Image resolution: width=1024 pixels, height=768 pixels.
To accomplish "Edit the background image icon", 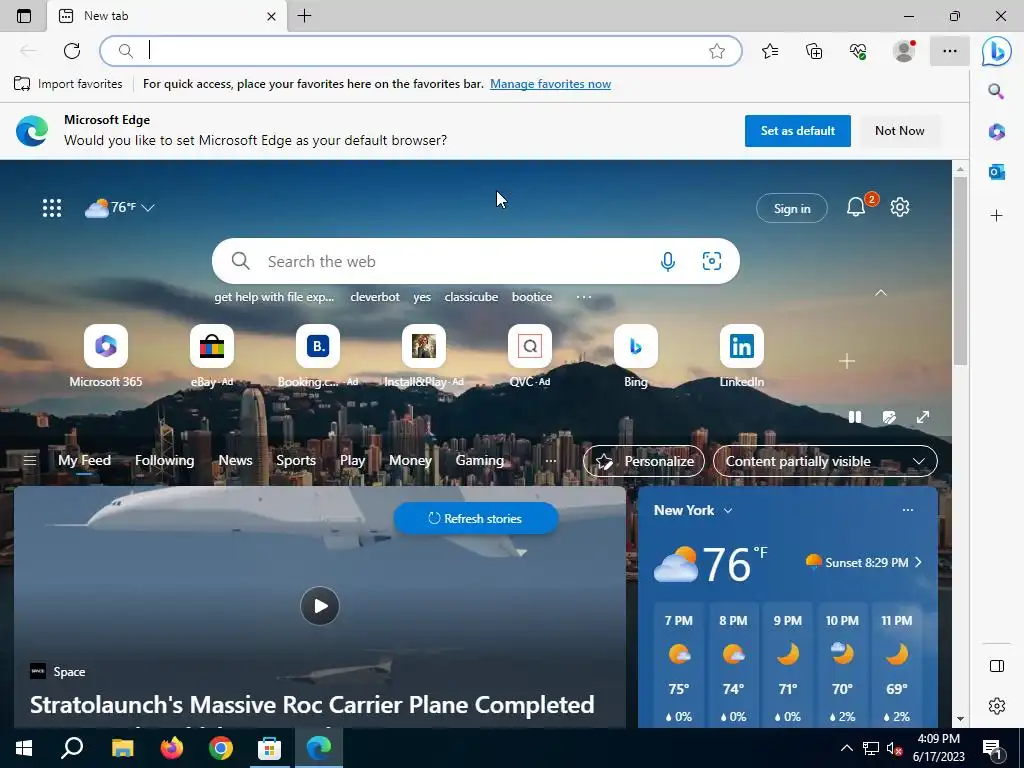I will click(x=889, y=417).
